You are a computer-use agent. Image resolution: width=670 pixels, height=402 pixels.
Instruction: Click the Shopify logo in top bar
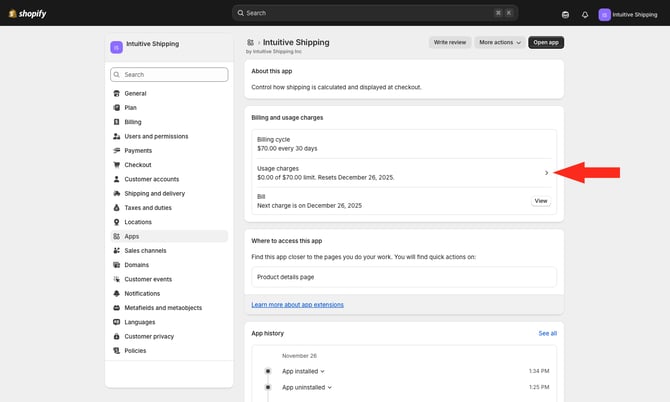(x=27, y=14)
